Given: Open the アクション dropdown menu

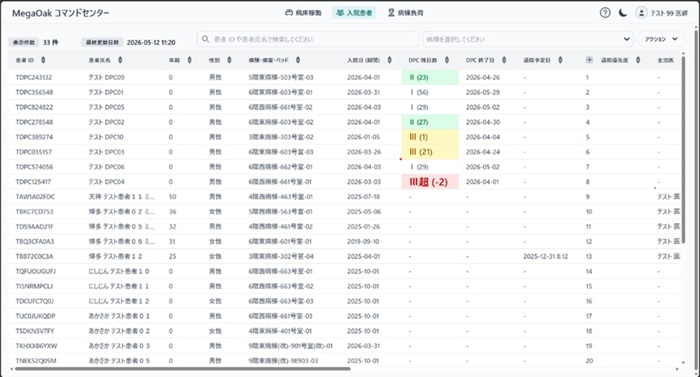Looking at the screenshot, I should point(661,39).
